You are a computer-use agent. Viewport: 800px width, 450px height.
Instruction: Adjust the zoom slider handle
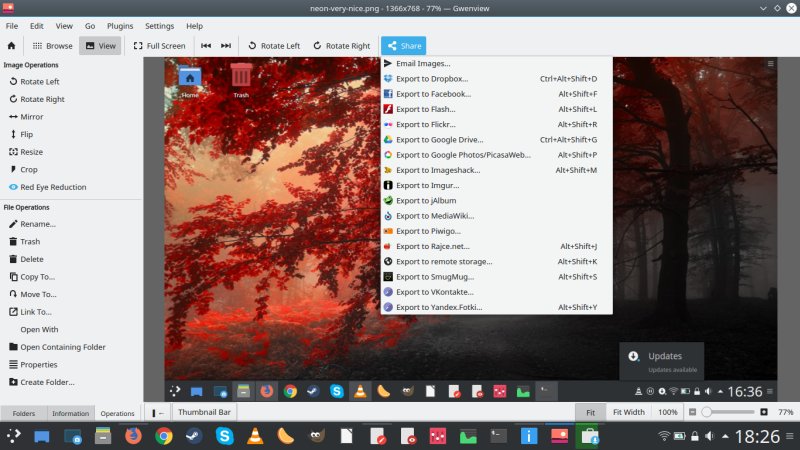707,412
